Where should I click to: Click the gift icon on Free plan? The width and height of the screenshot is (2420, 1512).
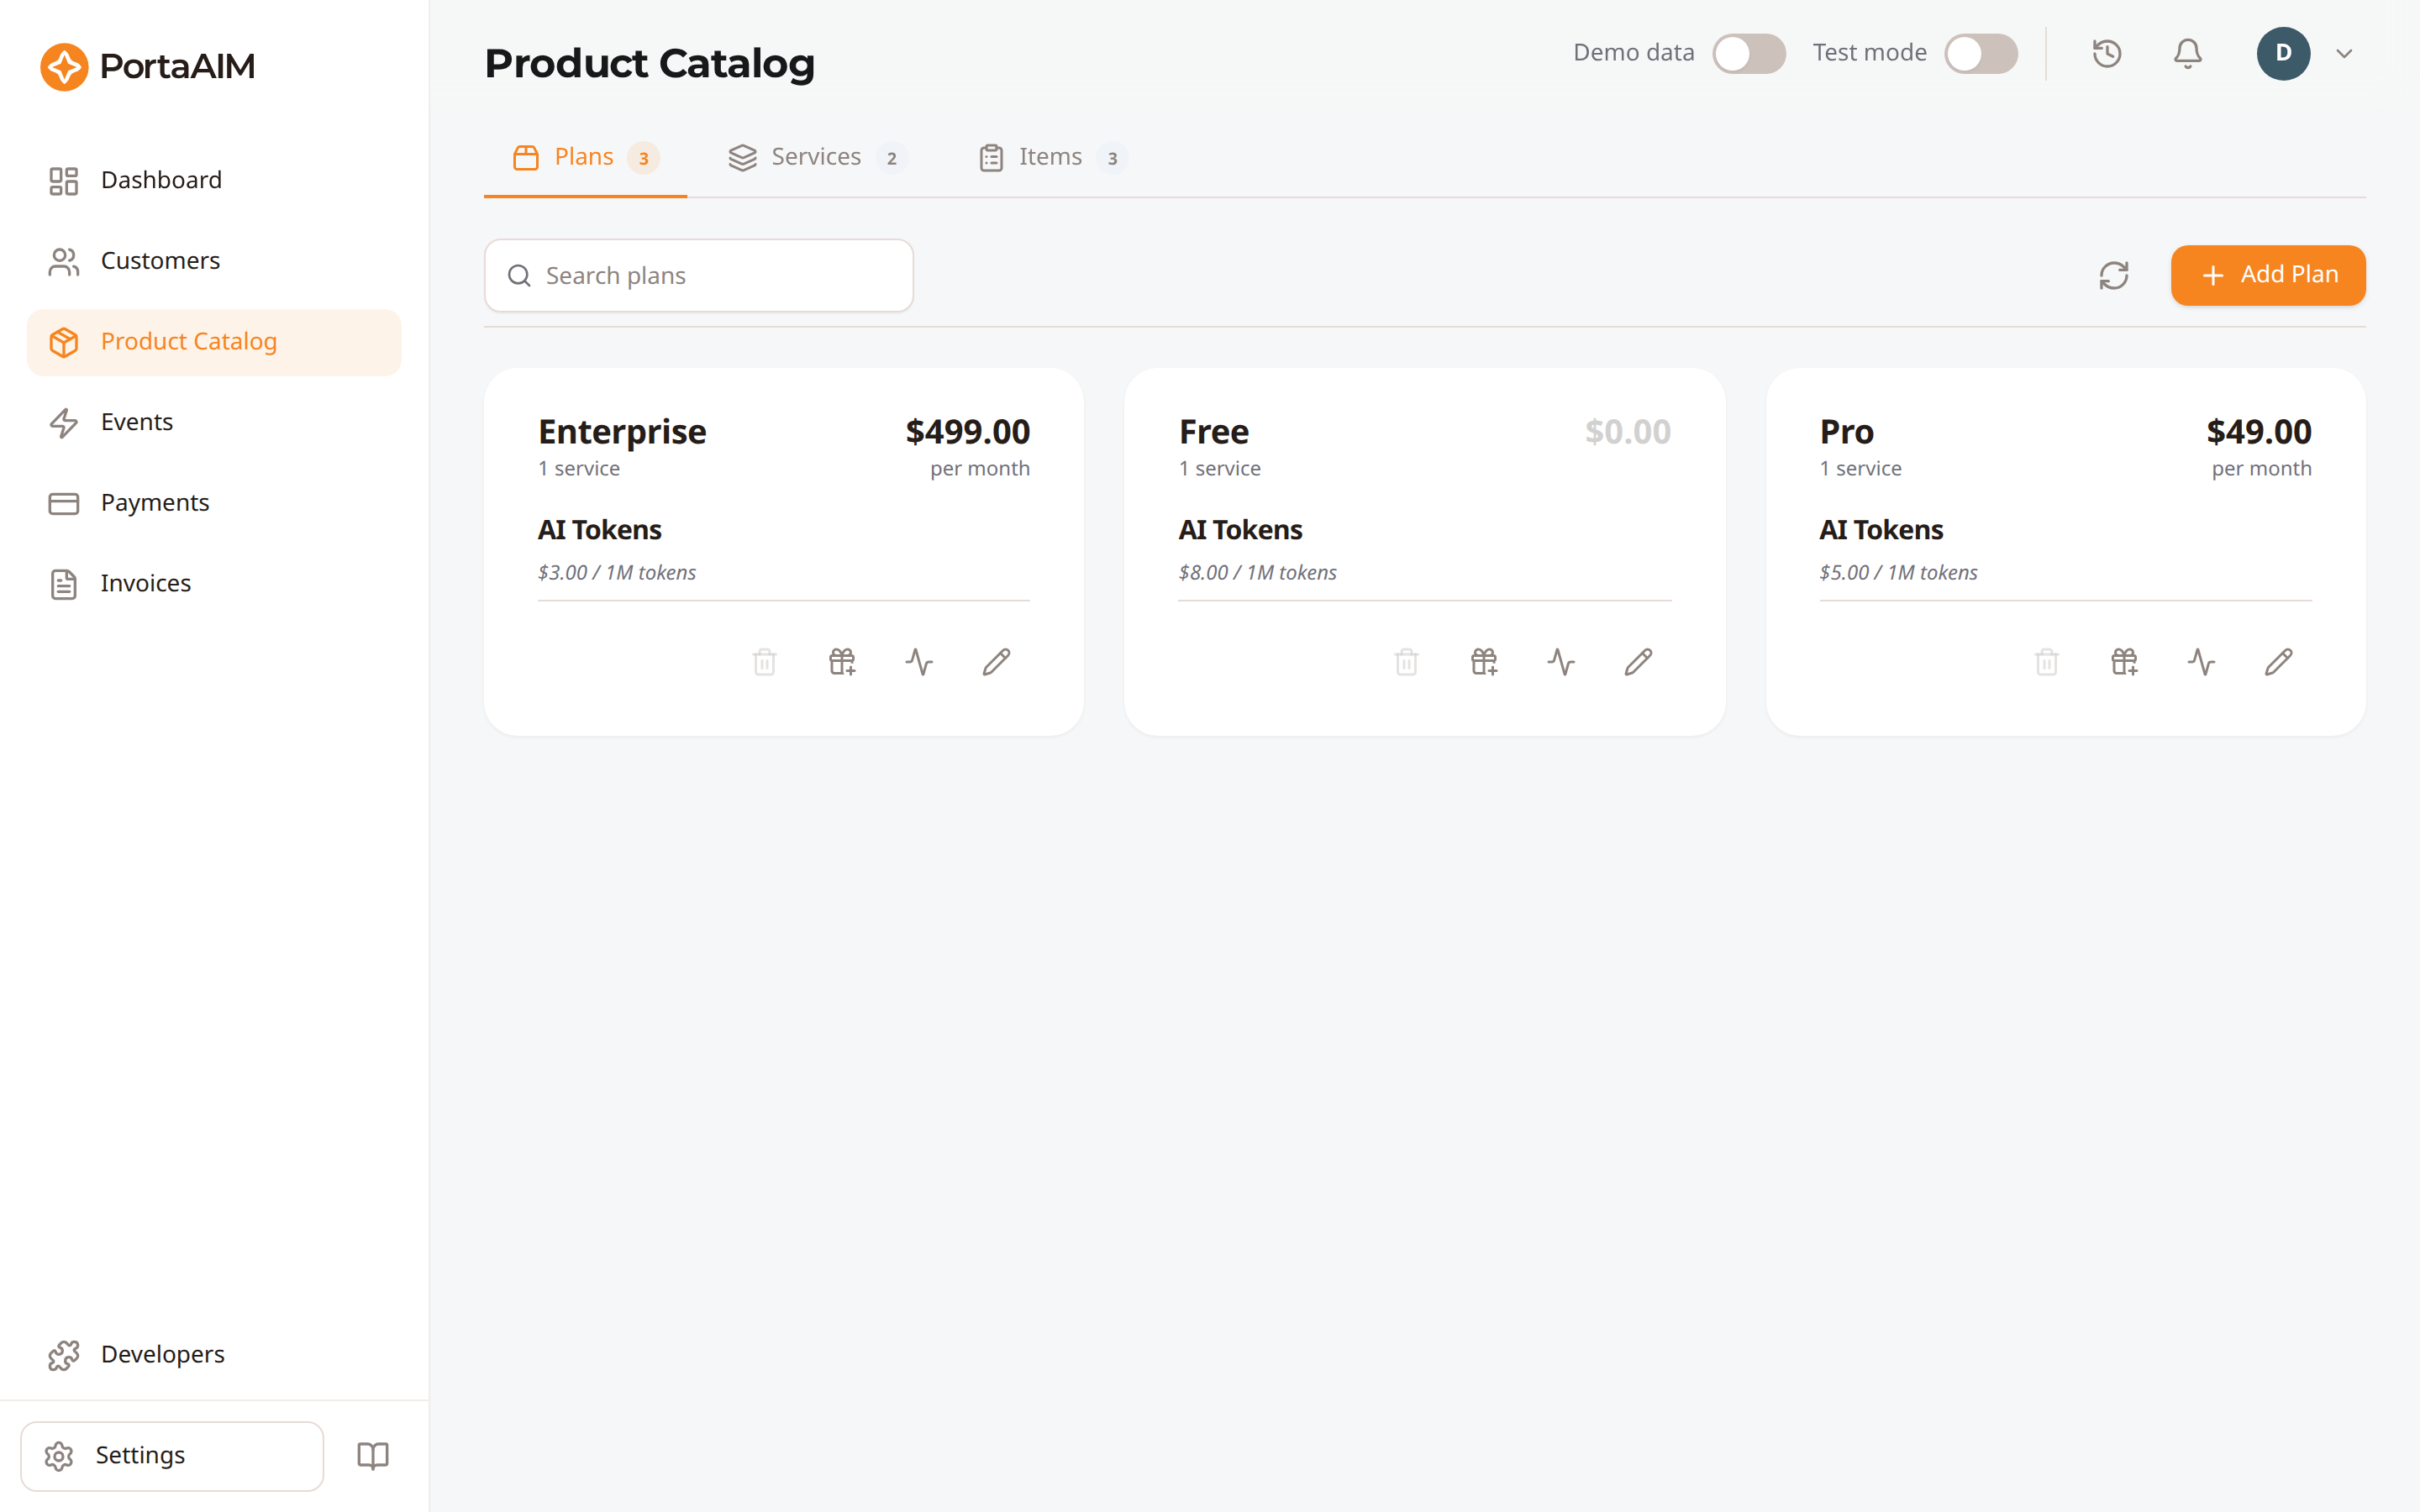[1484, 662]
